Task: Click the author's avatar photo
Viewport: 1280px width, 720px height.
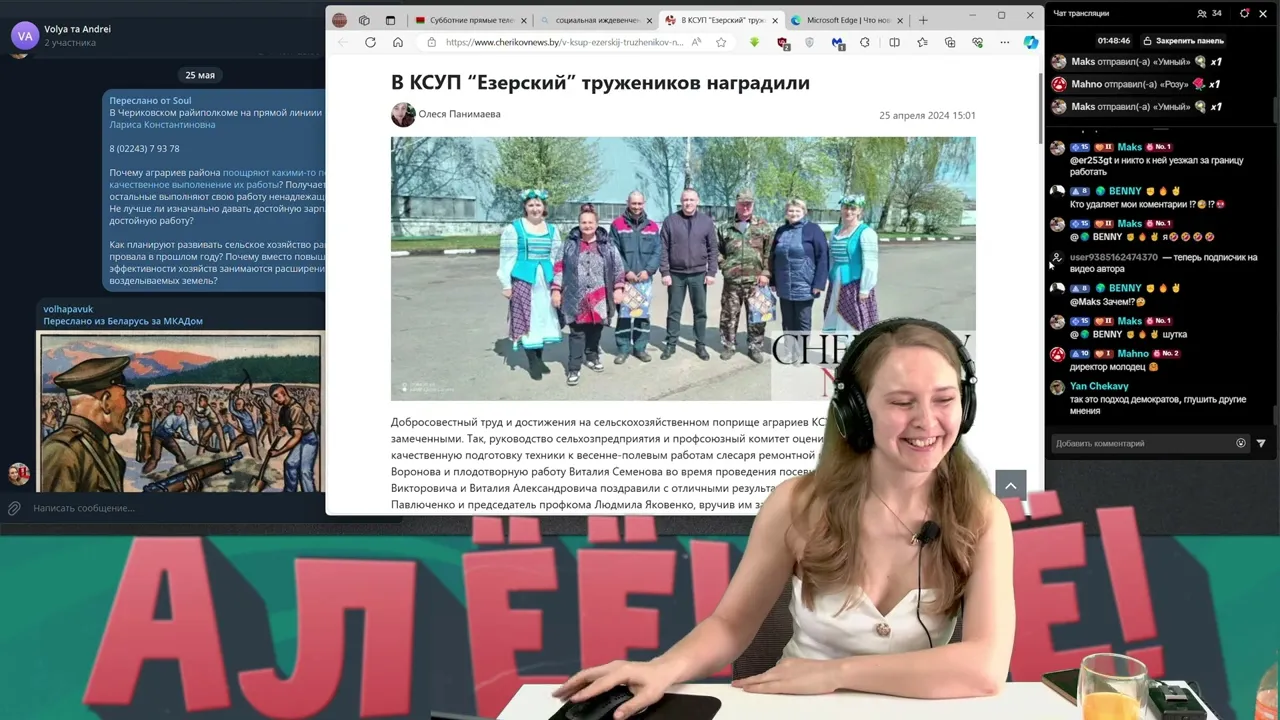Action: pyautogui.click(x=403, y=114)
